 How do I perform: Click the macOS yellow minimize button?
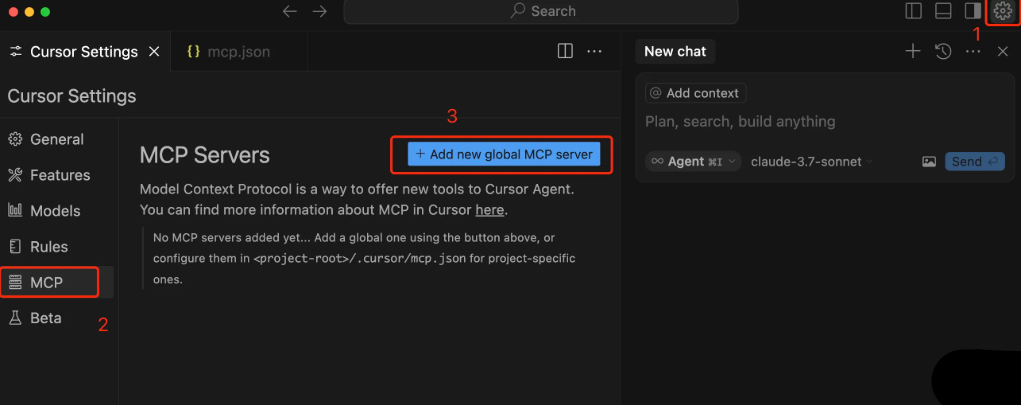(29, 12)
